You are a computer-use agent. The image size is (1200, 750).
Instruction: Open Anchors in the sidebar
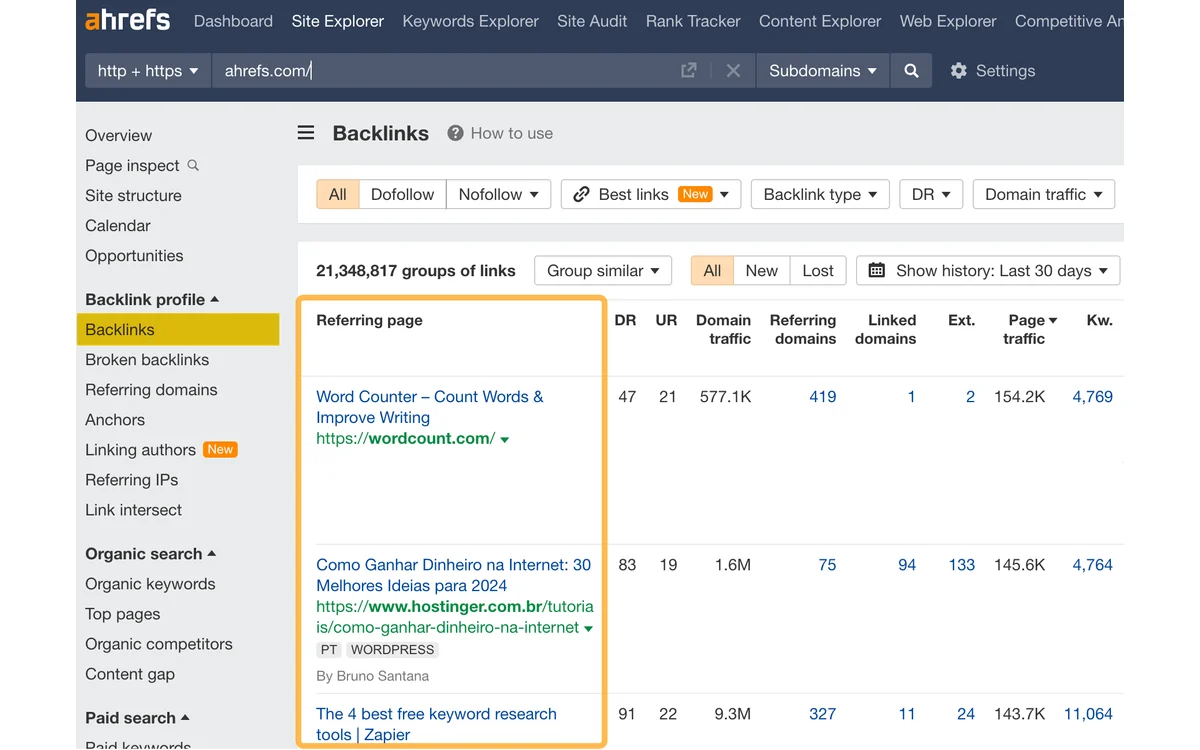(115, 419)
